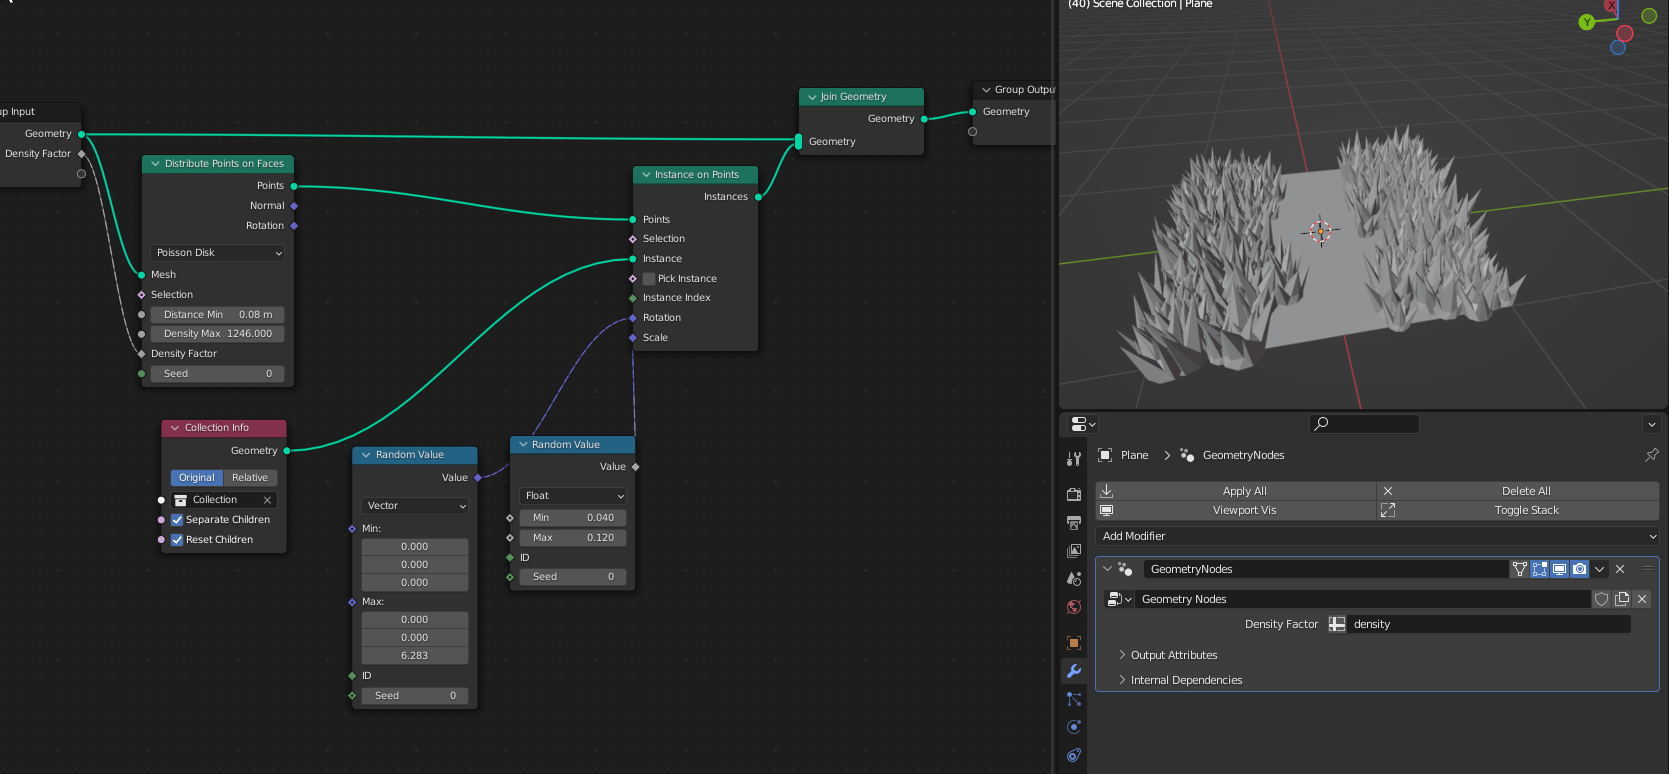Viewport: 1669px width, 774px height.
Task: Click the Apply All button
Action: tap(1244, 491)
